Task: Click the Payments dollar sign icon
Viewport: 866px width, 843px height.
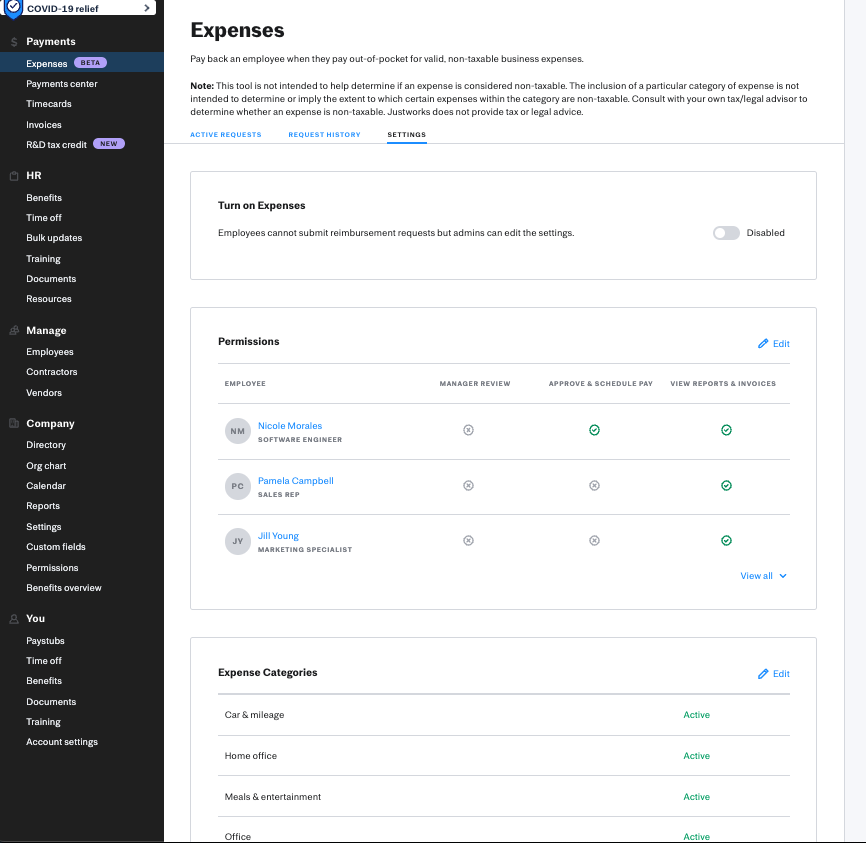Action: [13, 42]
